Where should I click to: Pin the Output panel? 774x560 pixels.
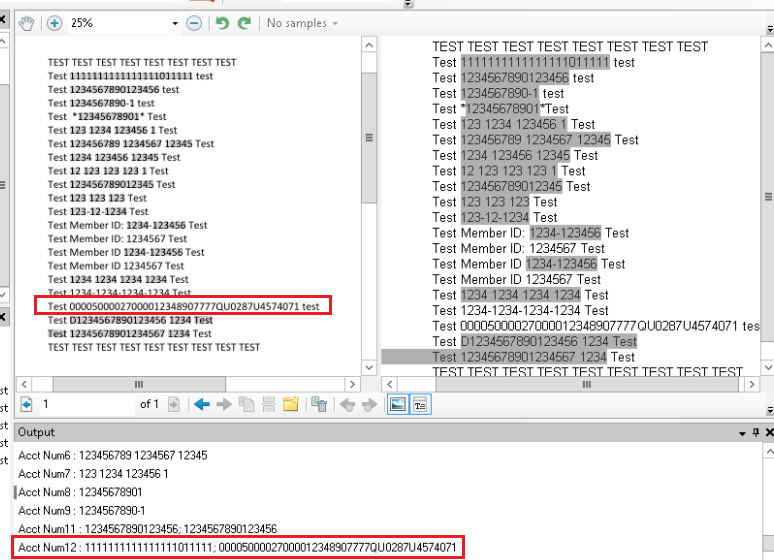756,433
